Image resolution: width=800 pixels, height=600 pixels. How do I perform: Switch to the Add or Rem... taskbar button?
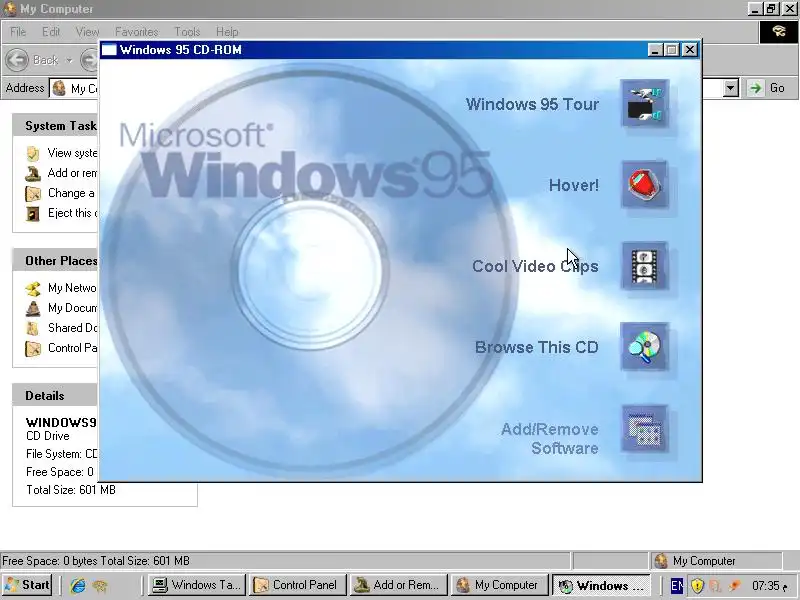(x=399, y=585)
